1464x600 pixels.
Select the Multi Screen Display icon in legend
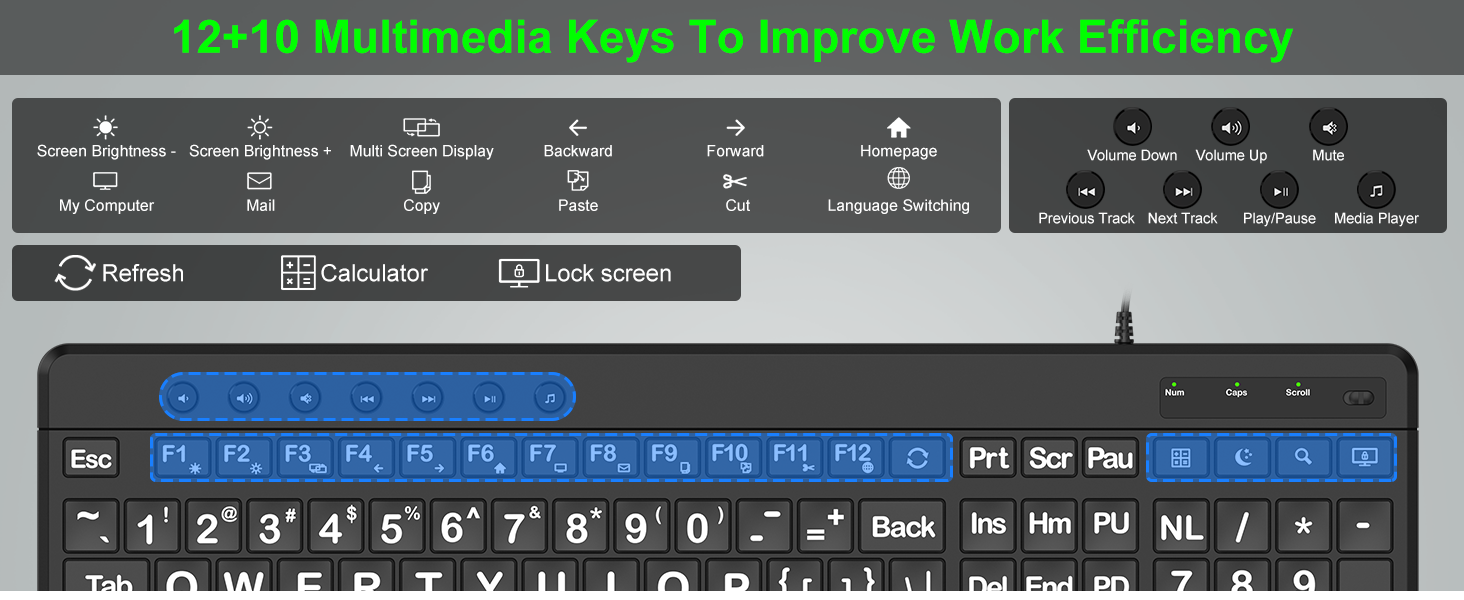pos(421,127)
